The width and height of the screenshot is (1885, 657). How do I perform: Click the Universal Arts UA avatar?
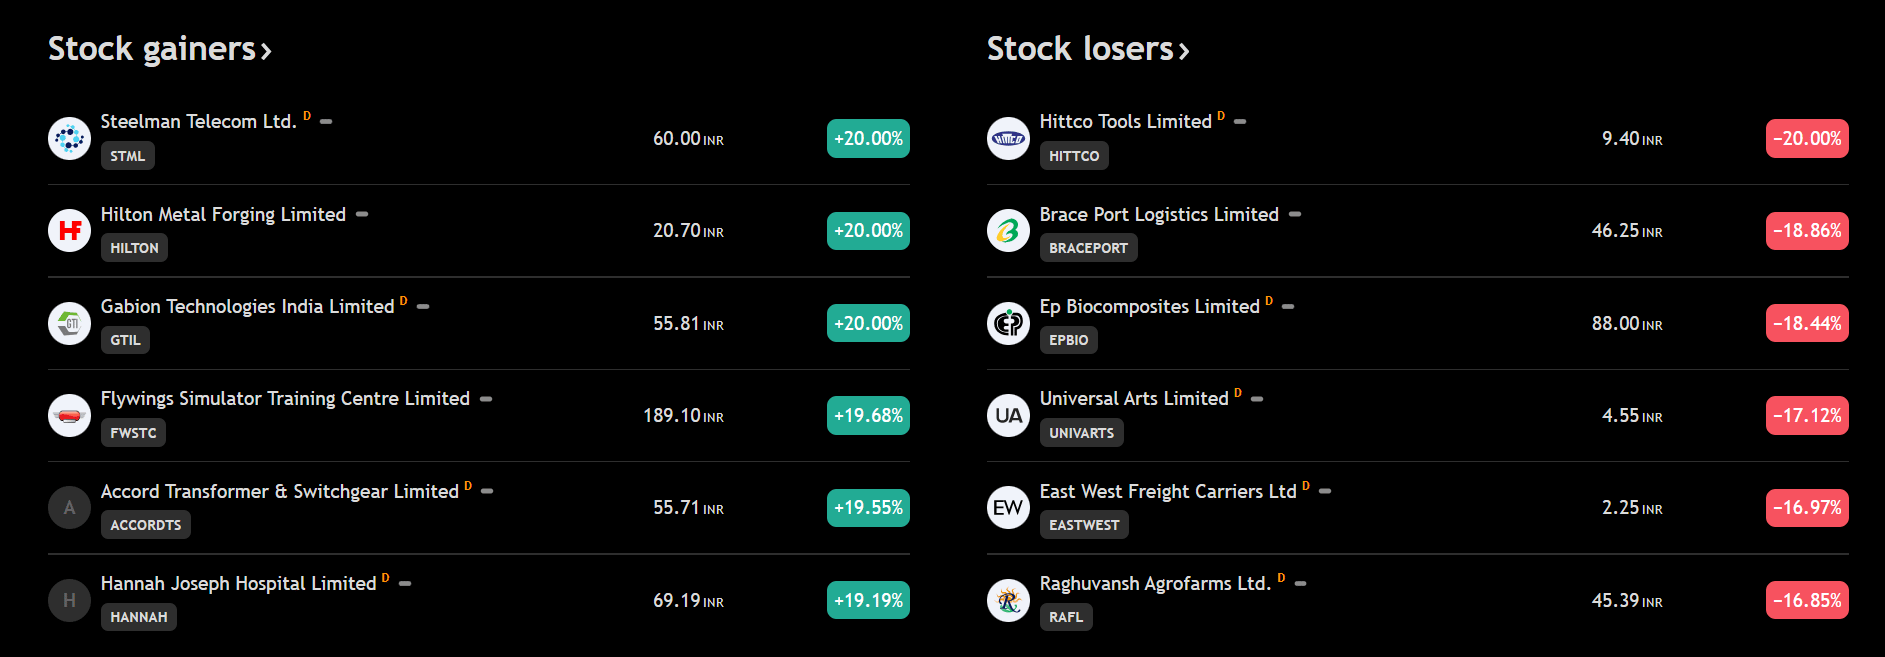[1008, 415]
